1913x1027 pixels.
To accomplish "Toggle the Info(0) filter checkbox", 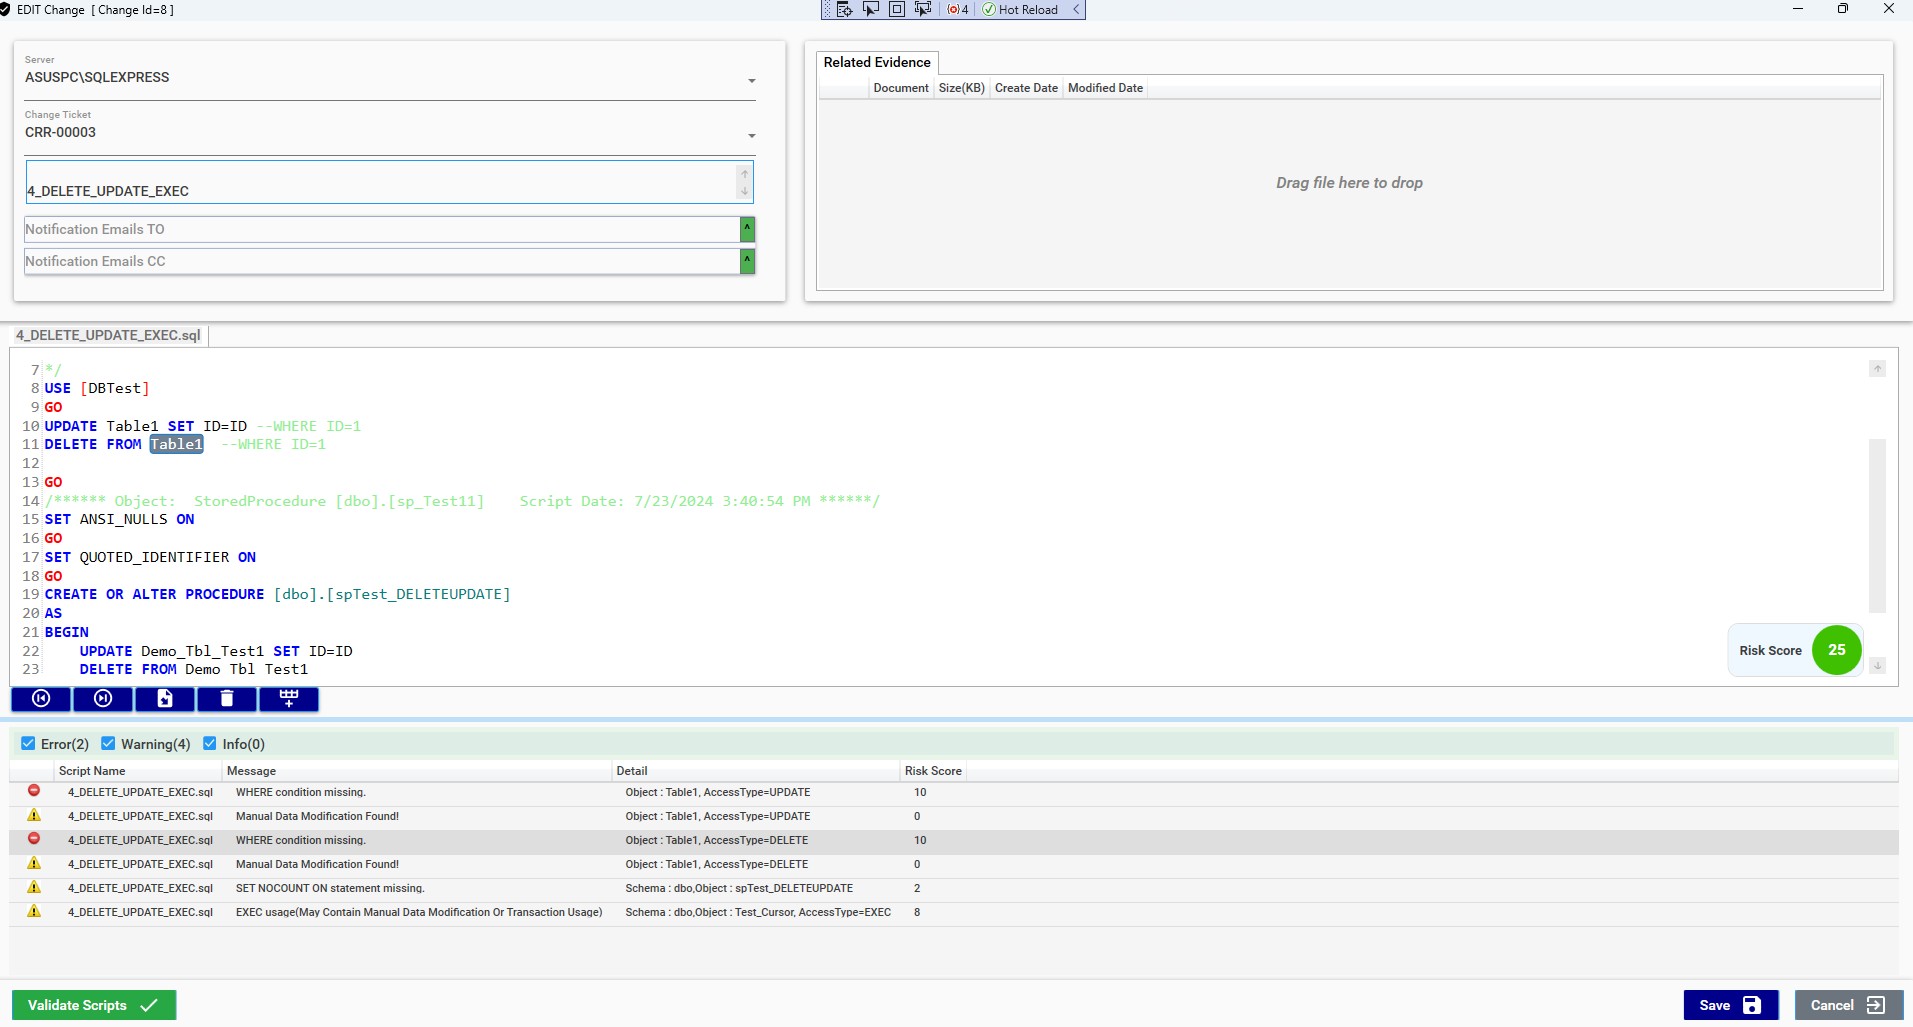I will point(210,744).
